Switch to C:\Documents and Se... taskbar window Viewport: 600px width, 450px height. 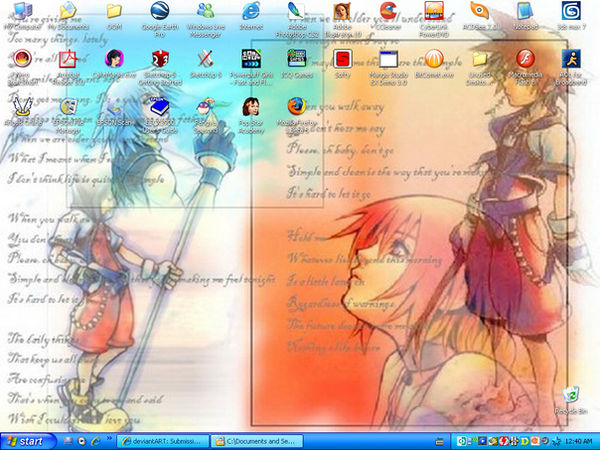click(256, 442)
